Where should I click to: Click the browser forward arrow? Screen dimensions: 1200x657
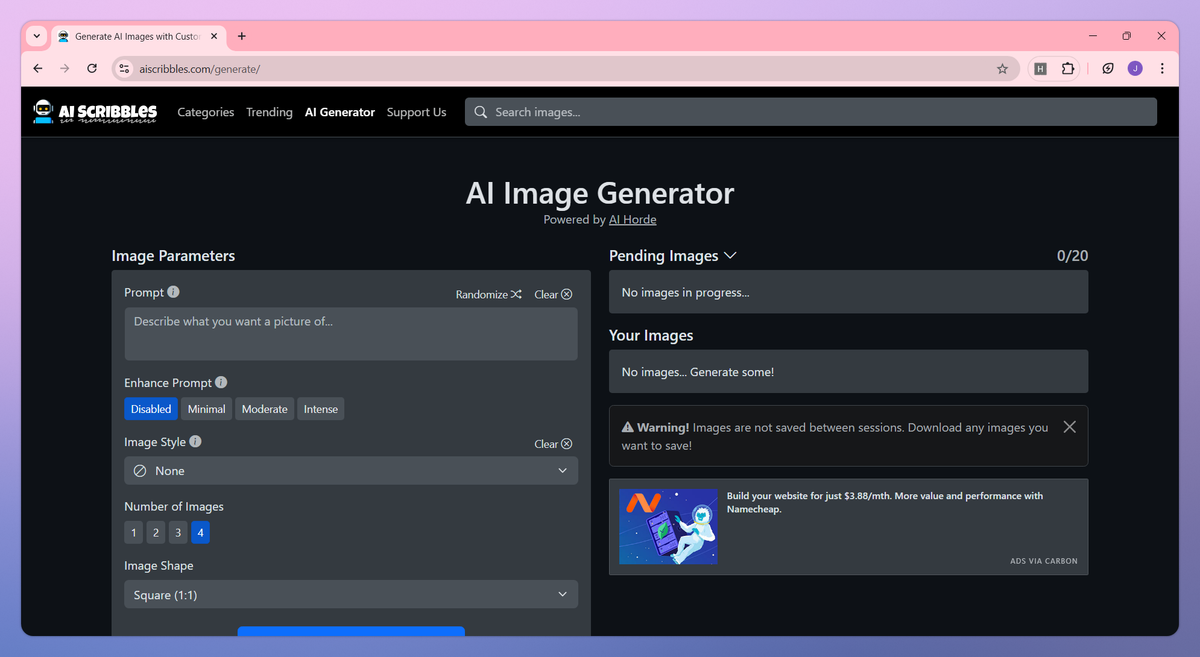point(65,69)
